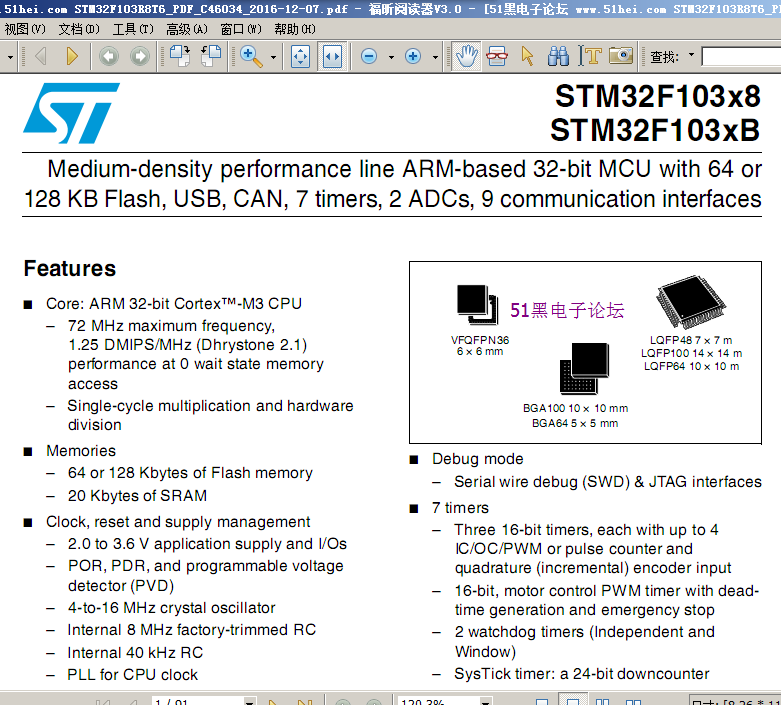Open the 工具(T) menu
Viewport: 781px width, 705px height.
tap(133, 29)
